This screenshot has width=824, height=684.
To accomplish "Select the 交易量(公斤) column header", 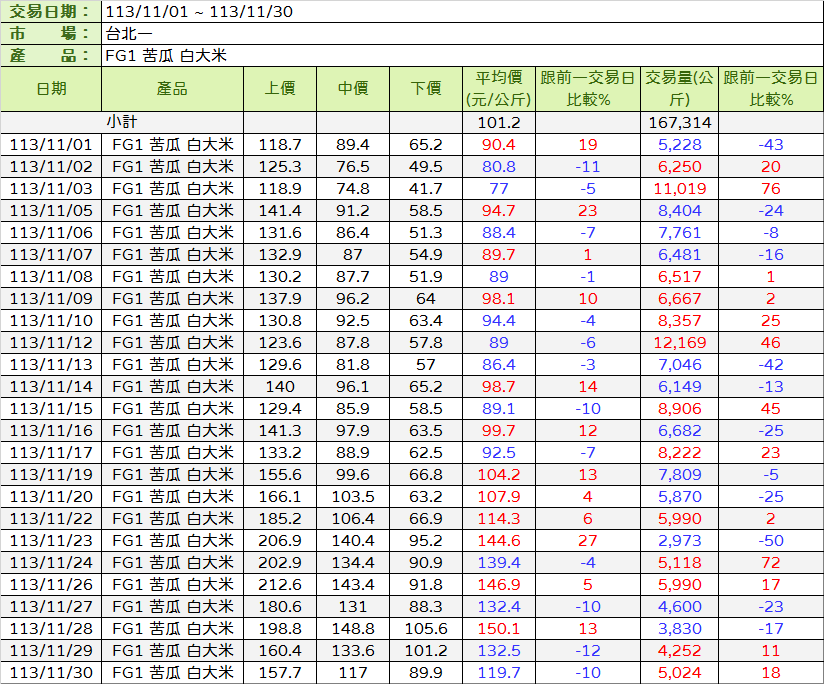I will tap(679, 89).
